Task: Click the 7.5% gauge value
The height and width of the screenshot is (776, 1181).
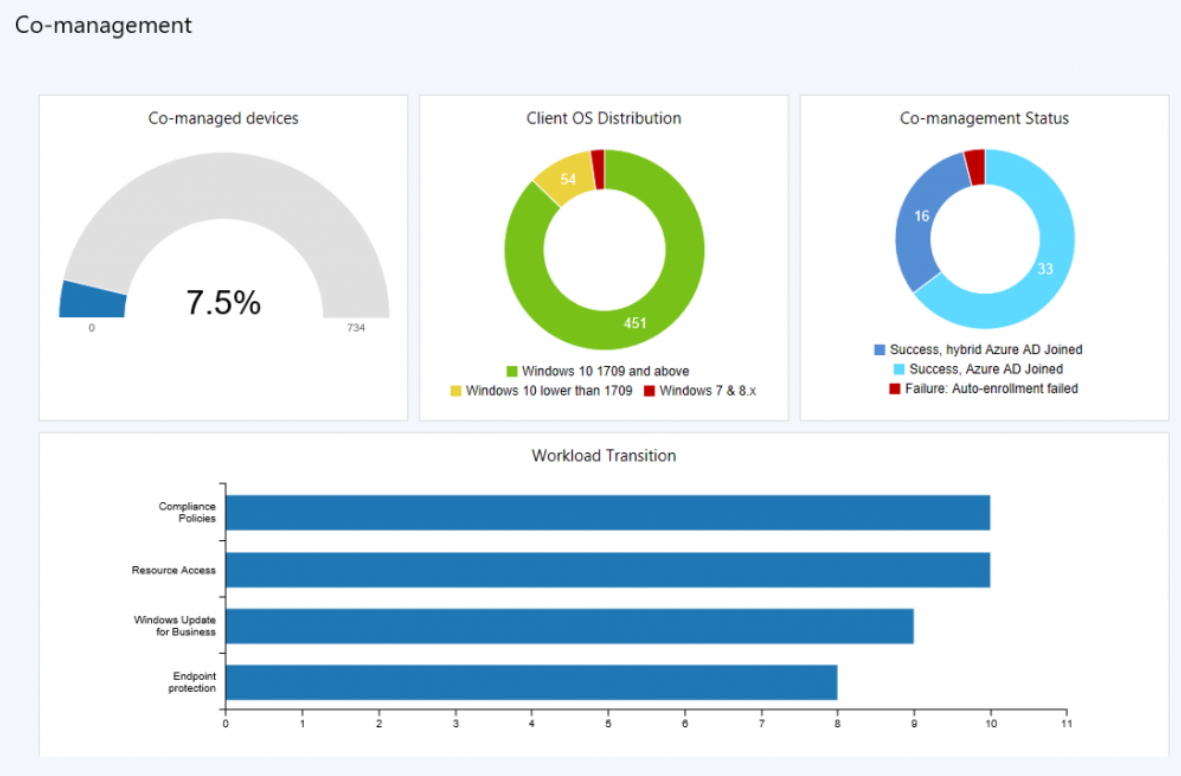Action: coord(224,303)
